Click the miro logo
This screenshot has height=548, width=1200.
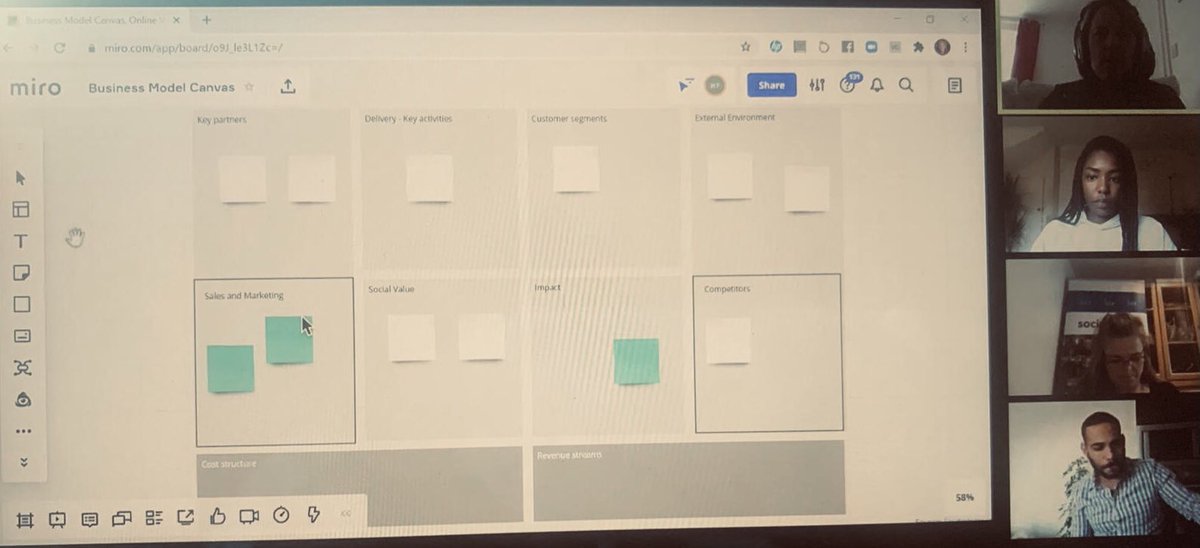point(36,88)
